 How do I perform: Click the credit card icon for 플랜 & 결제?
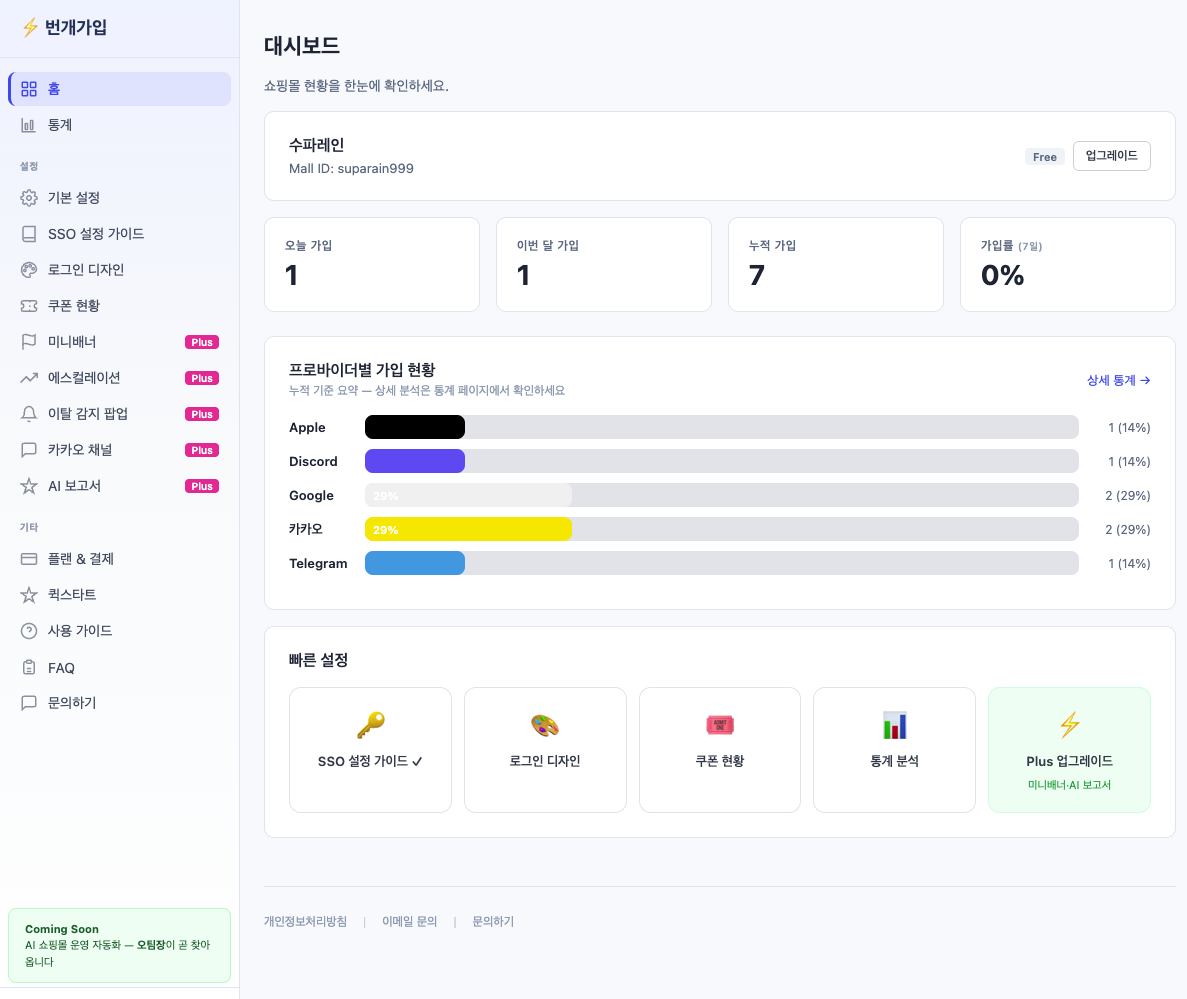(29, 559)
